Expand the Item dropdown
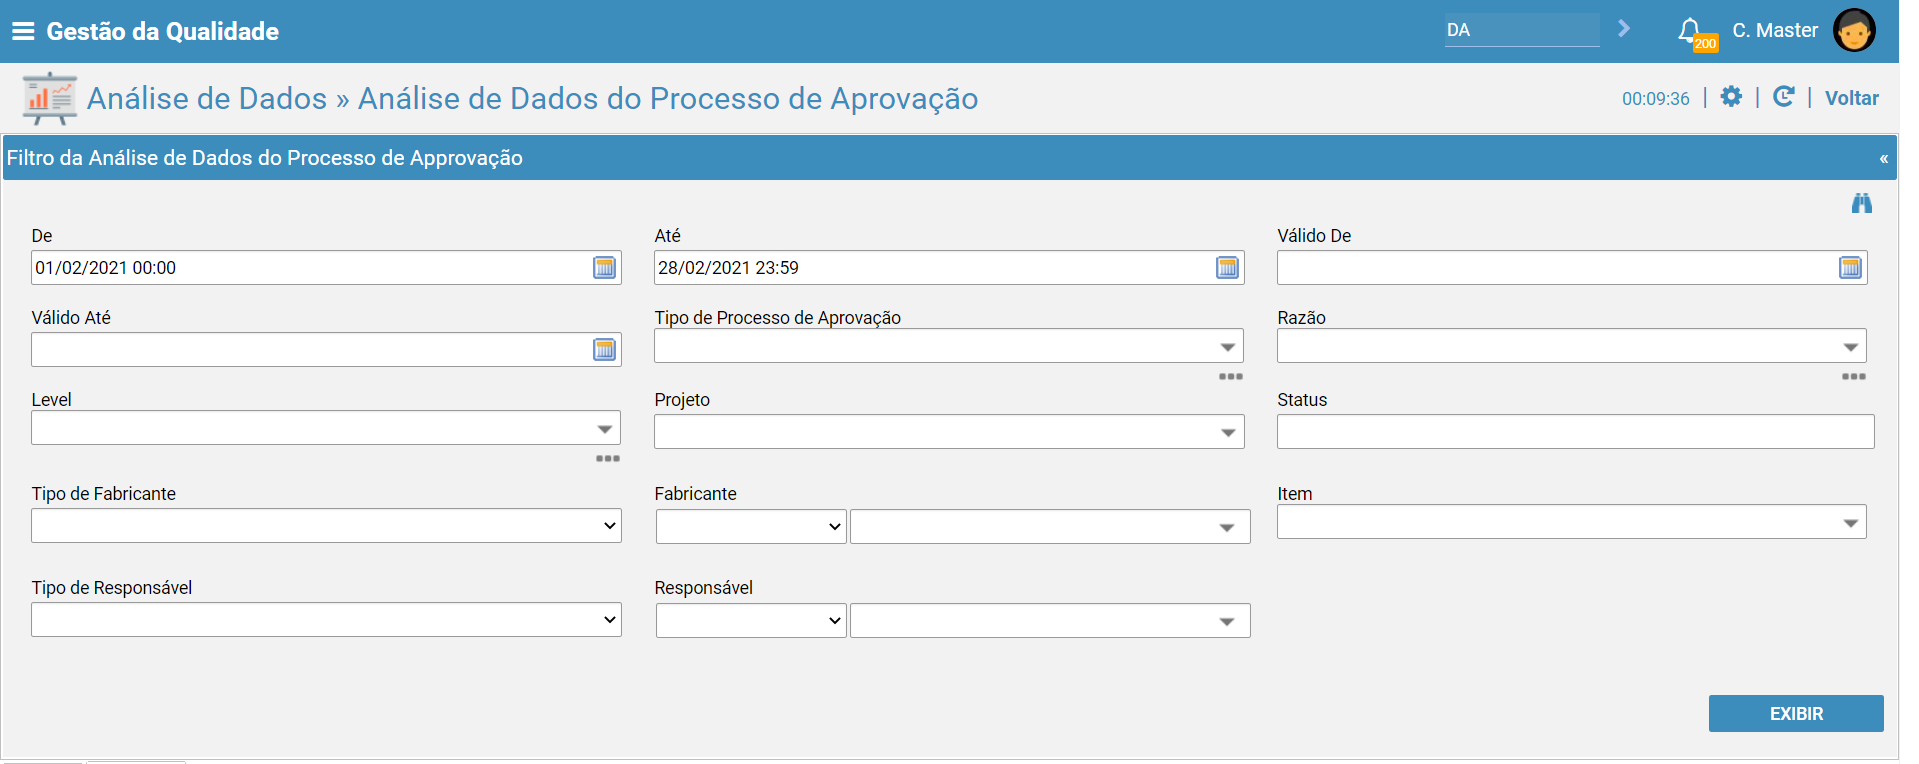The width and height of the screenshot is (1919, 764). coord(1851,523)
